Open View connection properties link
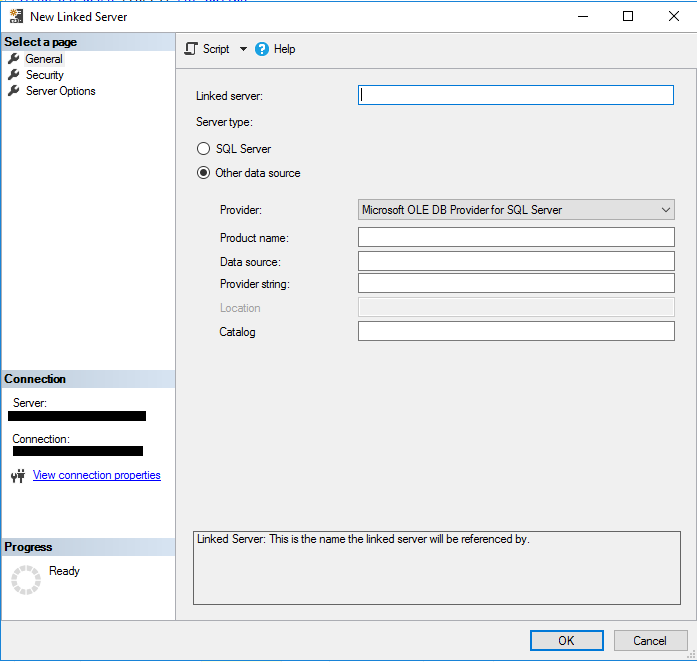The height and width of the screenshot is (662, 697). 96,475
